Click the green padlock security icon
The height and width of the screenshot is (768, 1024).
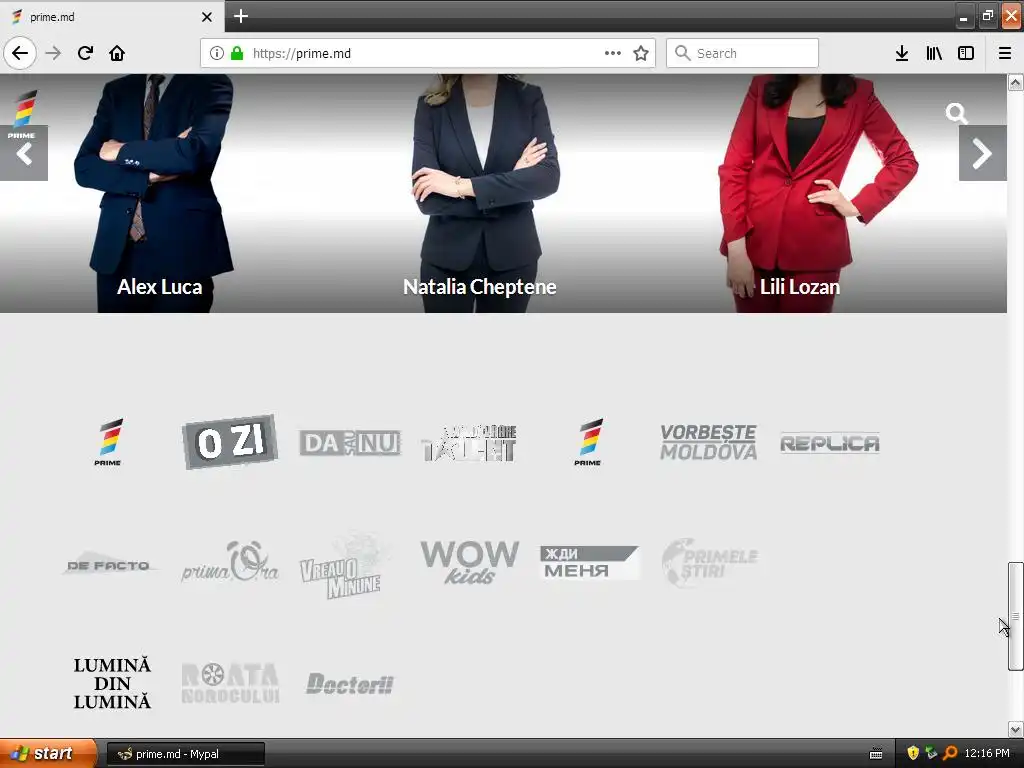[x=237, y=53]
